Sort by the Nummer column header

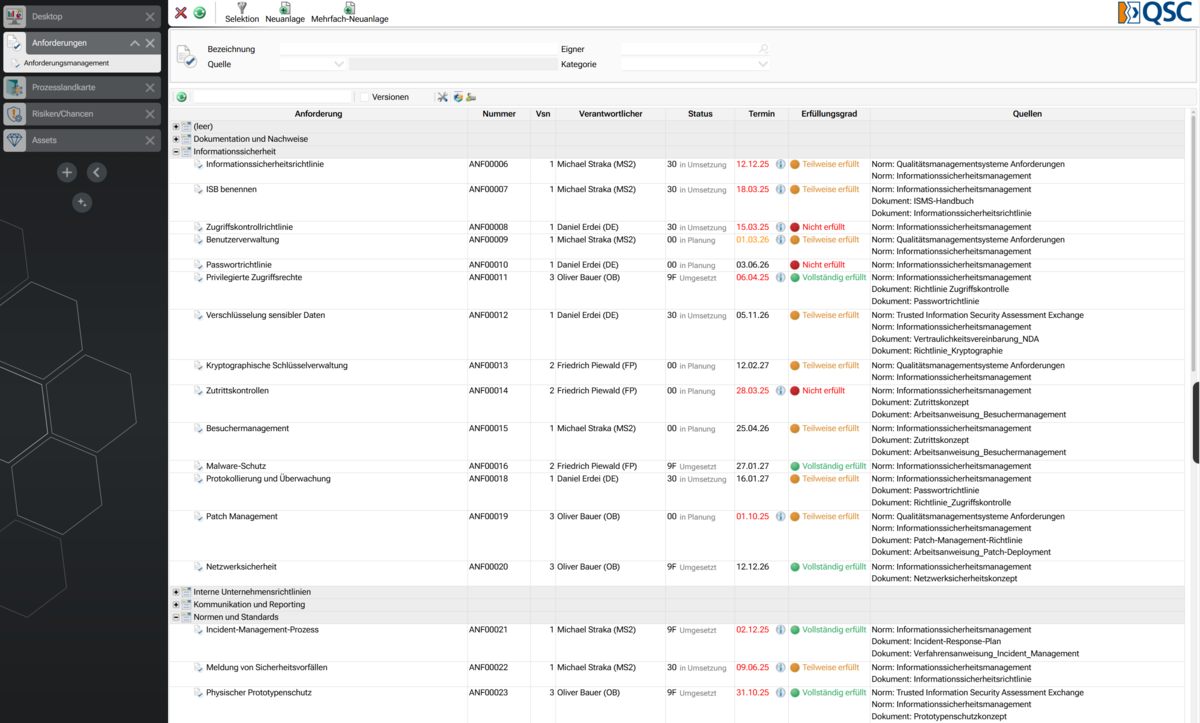coord(499,114)
